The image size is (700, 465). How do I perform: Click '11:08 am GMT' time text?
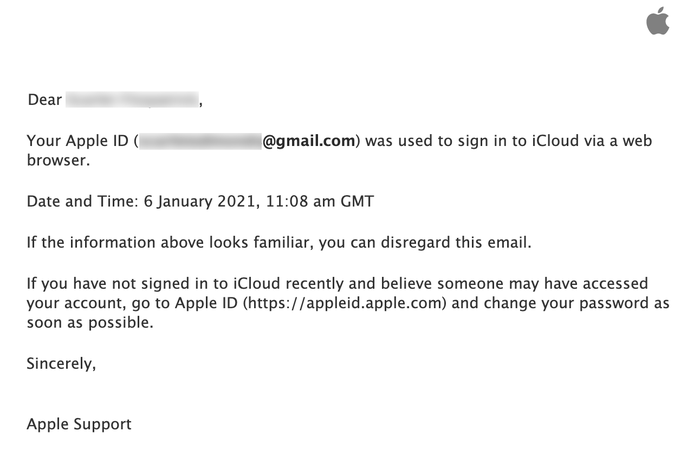pos(320,201)
